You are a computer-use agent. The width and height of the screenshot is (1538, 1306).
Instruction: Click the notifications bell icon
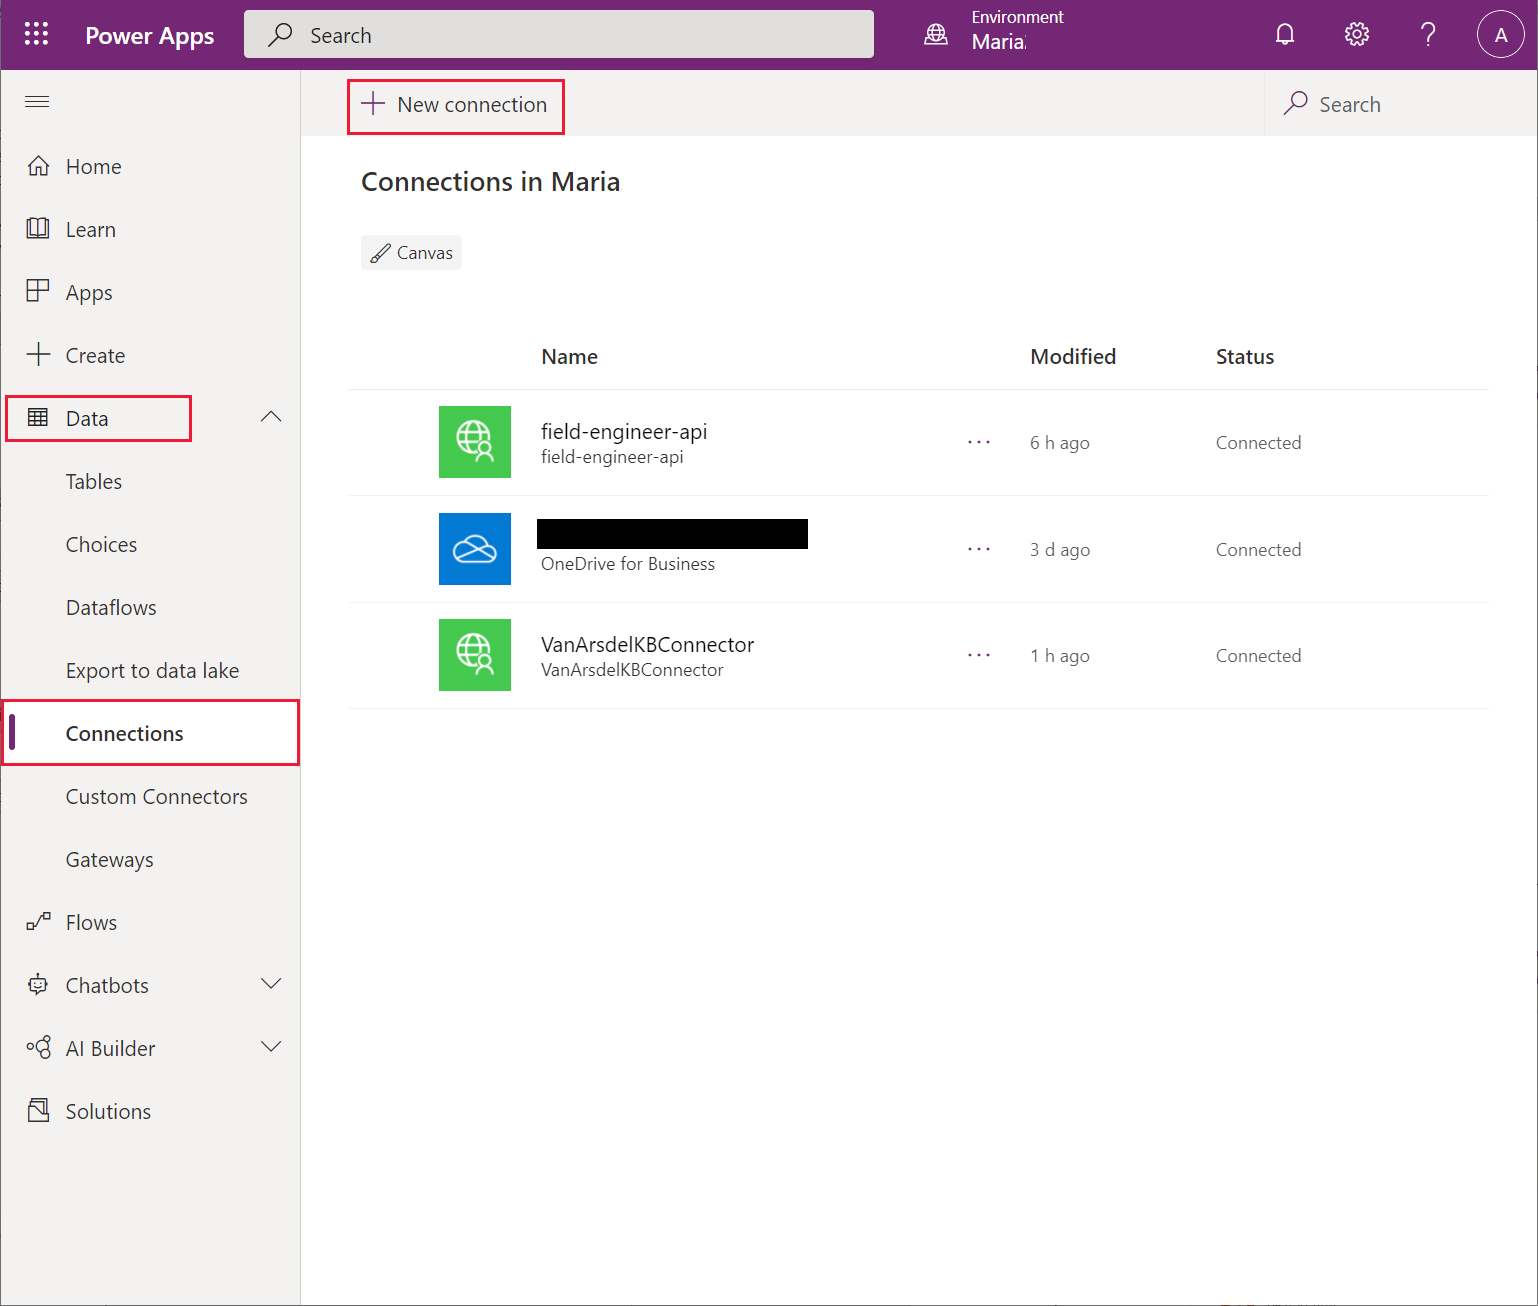tap(1284, 33)
